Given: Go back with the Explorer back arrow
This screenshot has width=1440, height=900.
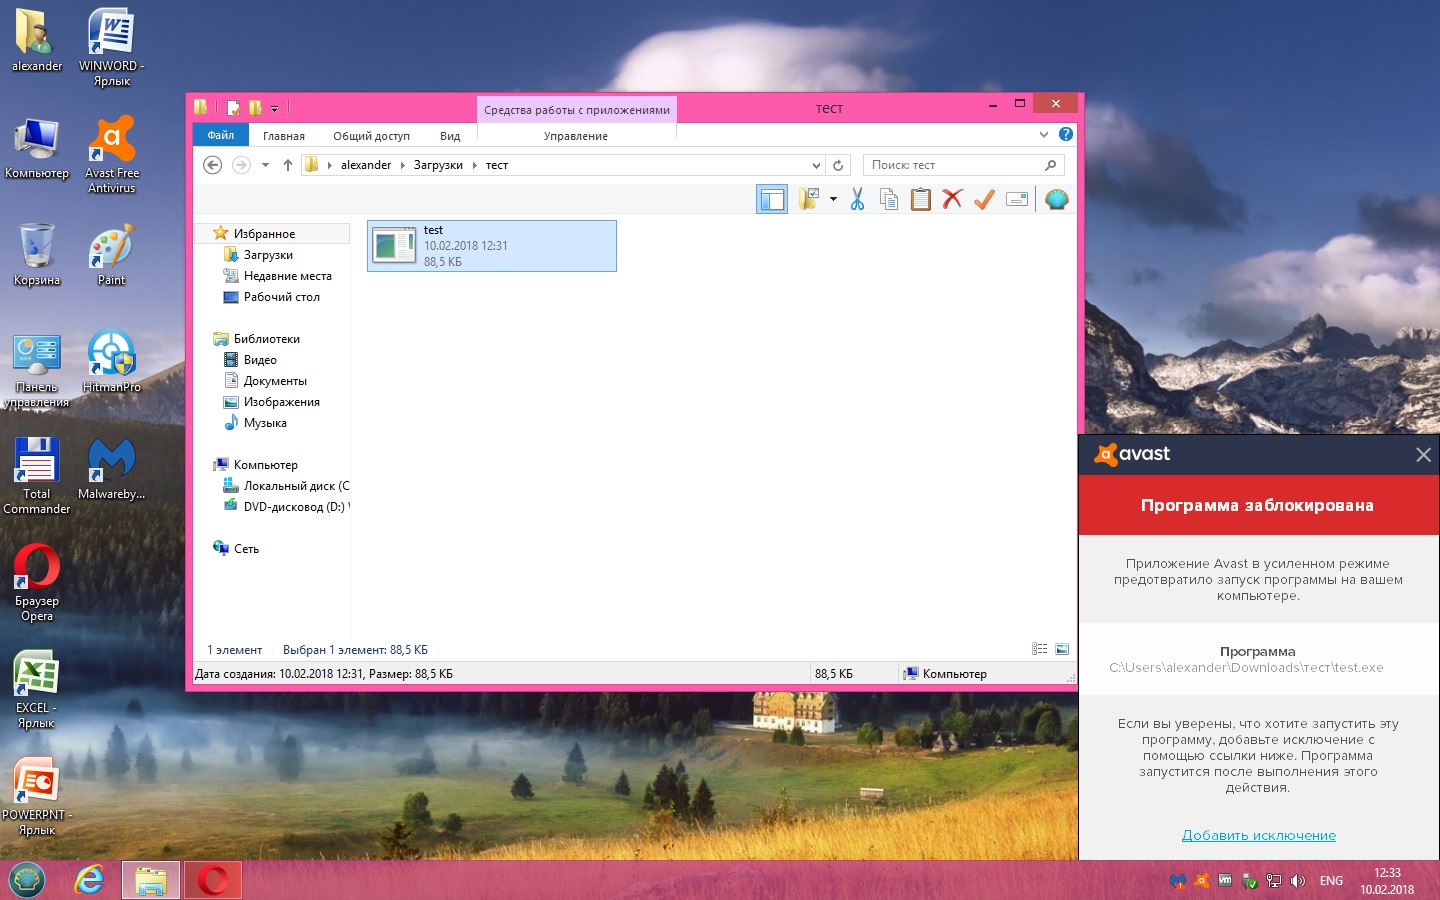Looking at the screenshot, I should coord(212,165).
